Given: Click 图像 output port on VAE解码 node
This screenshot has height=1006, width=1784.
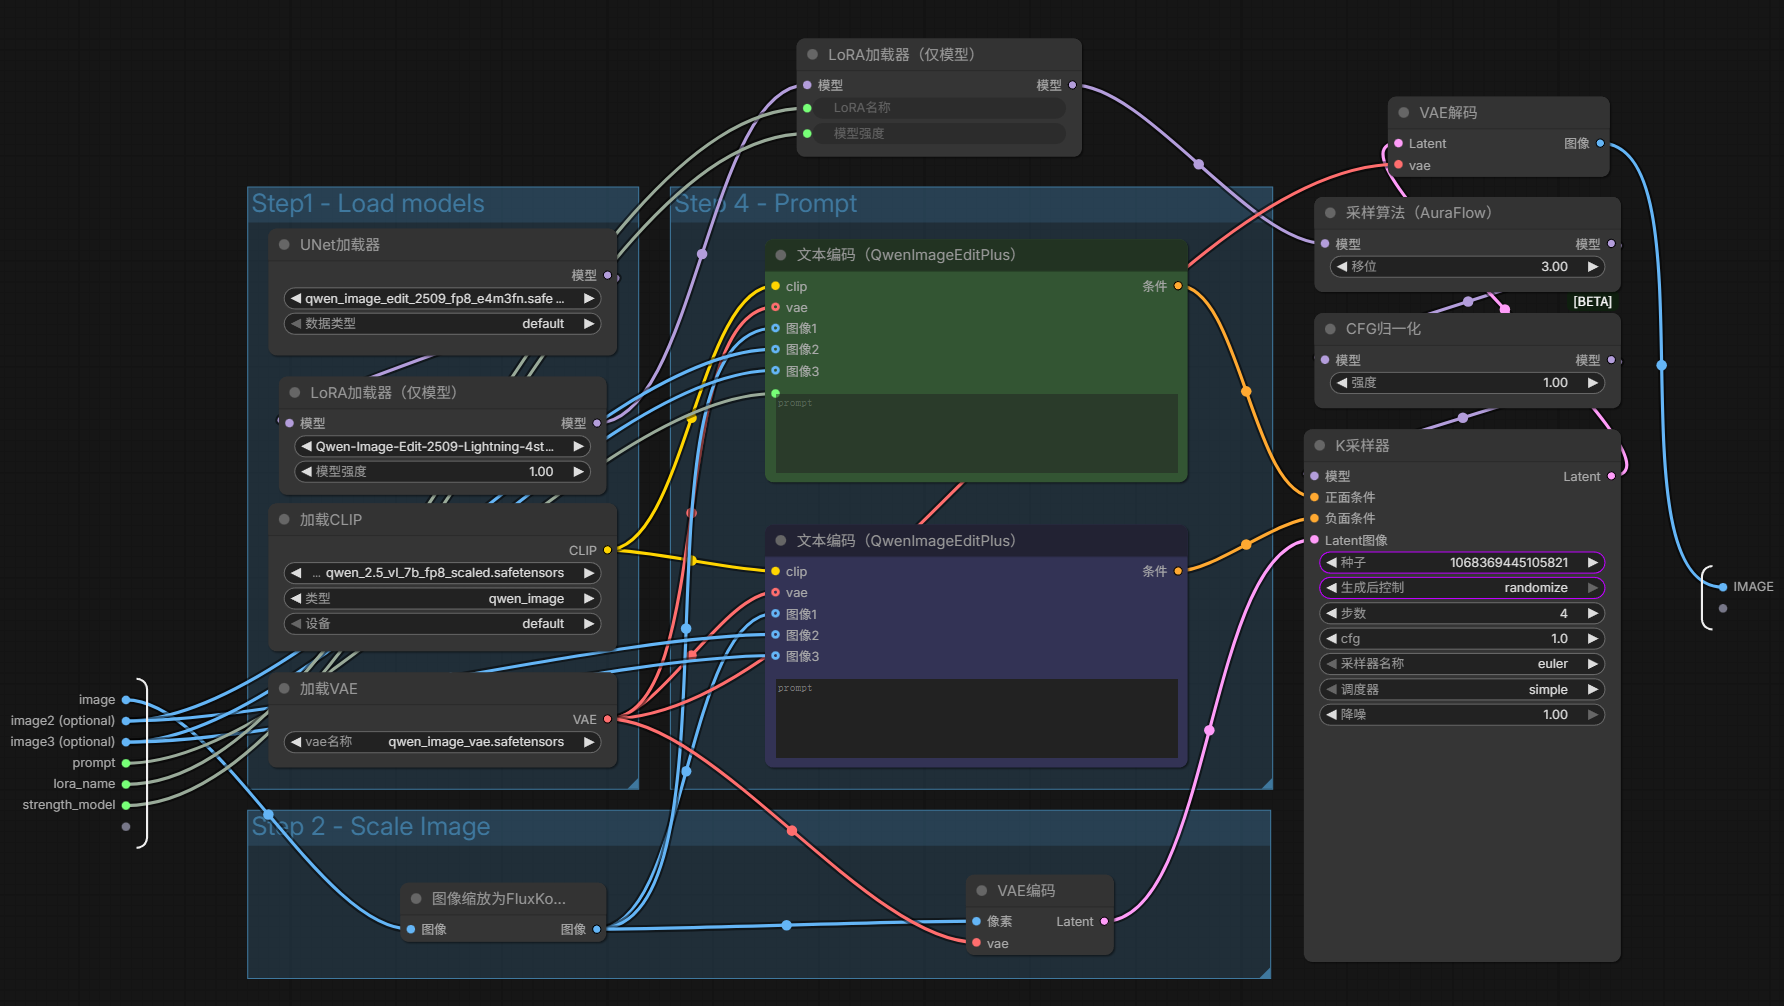Looking at the screenshot, I should tap(1600, 144).
